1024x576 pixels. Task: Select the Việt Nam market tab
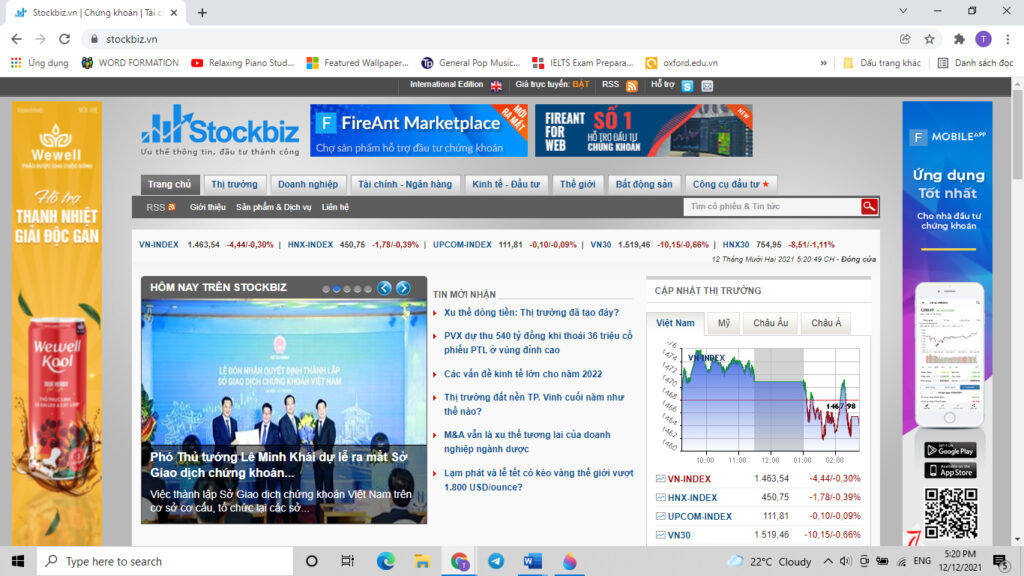(675, 323)
